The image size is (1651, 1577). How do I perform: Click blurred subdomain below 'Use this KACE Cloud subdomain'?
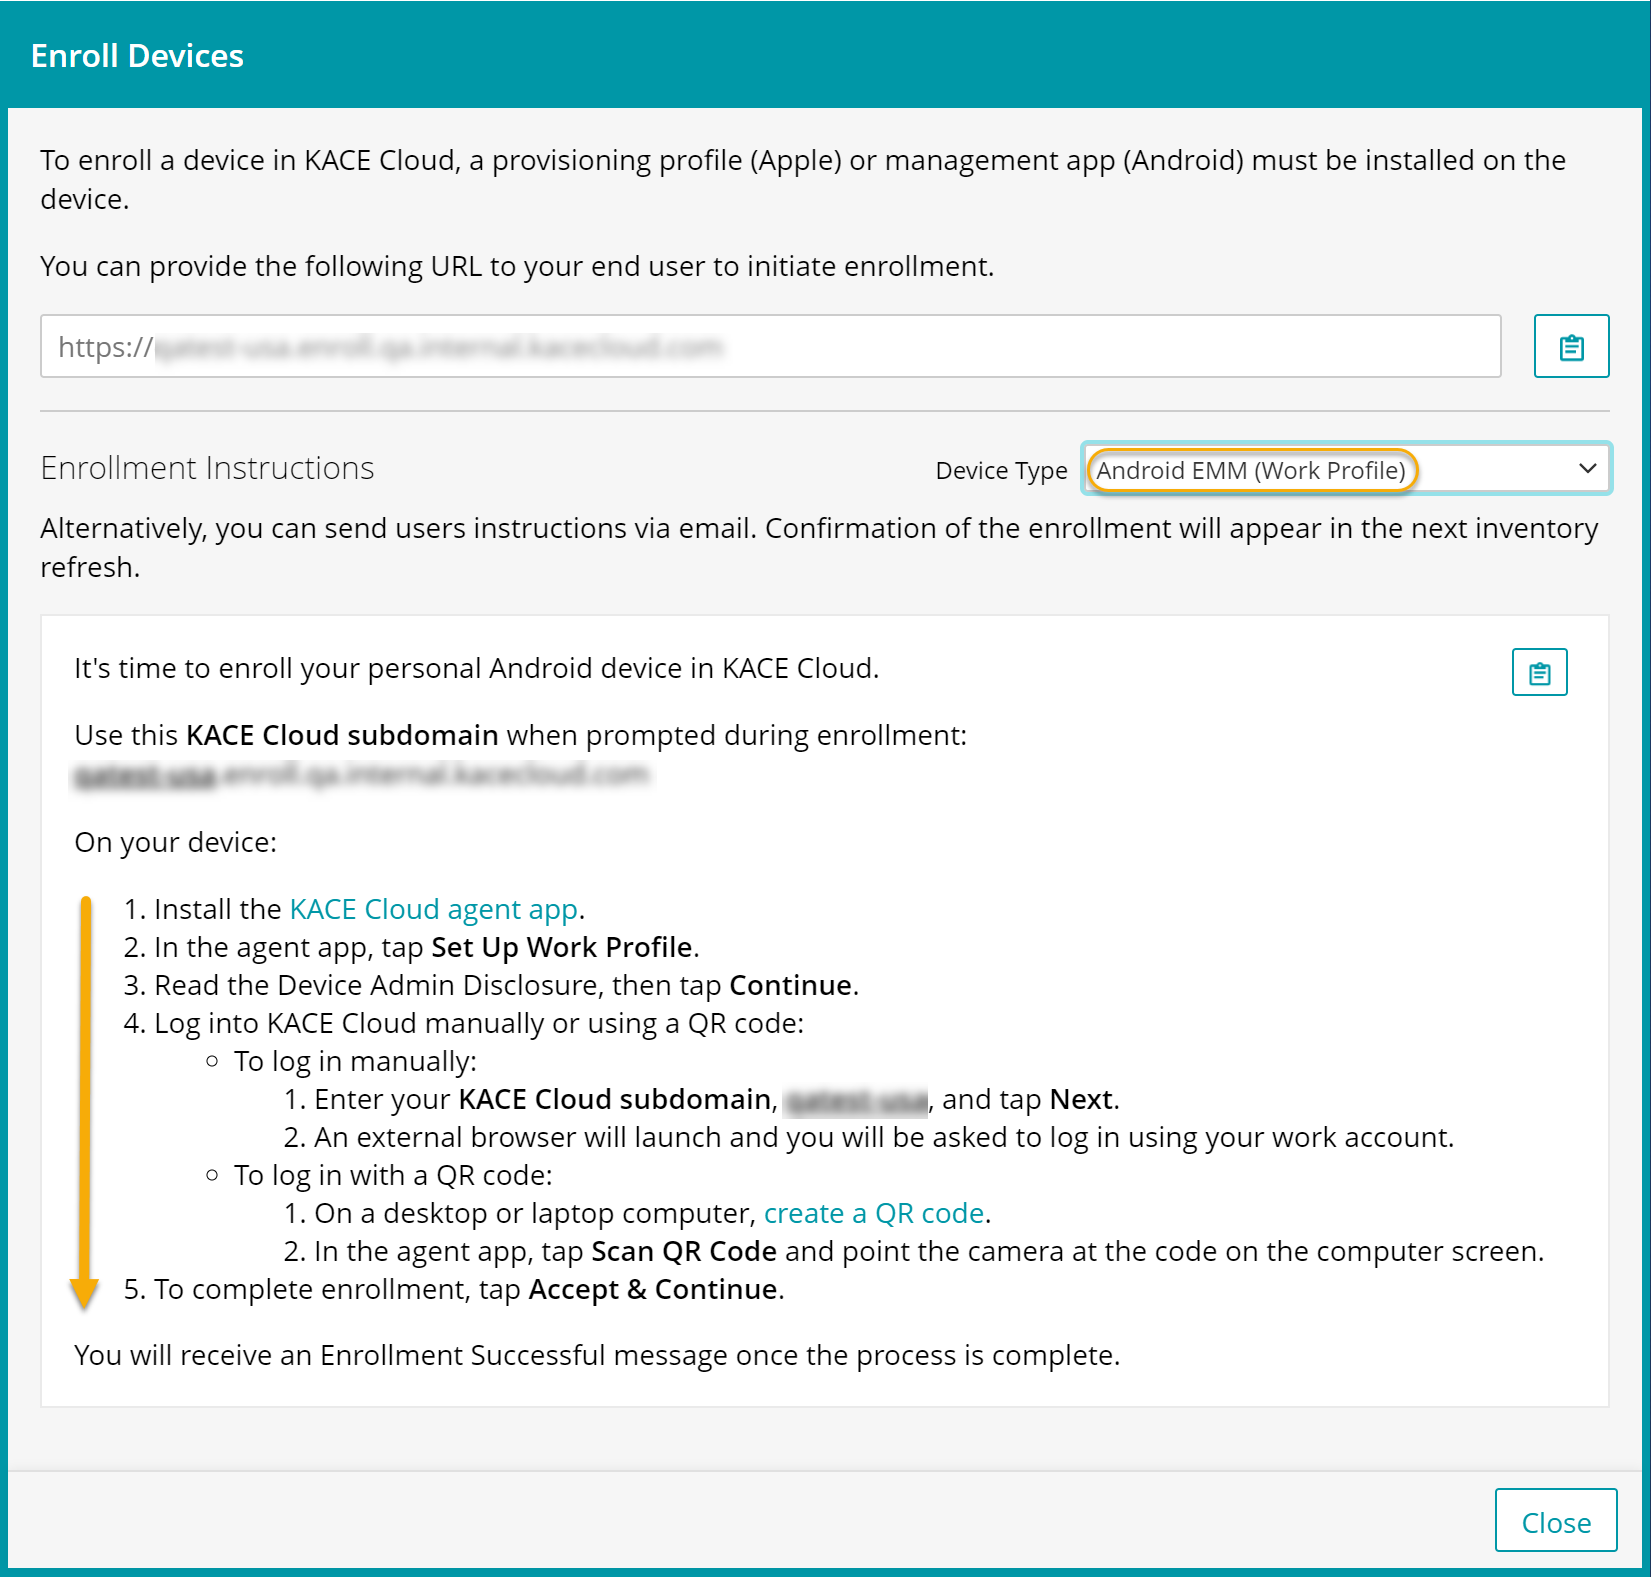(x=361, y=775)
